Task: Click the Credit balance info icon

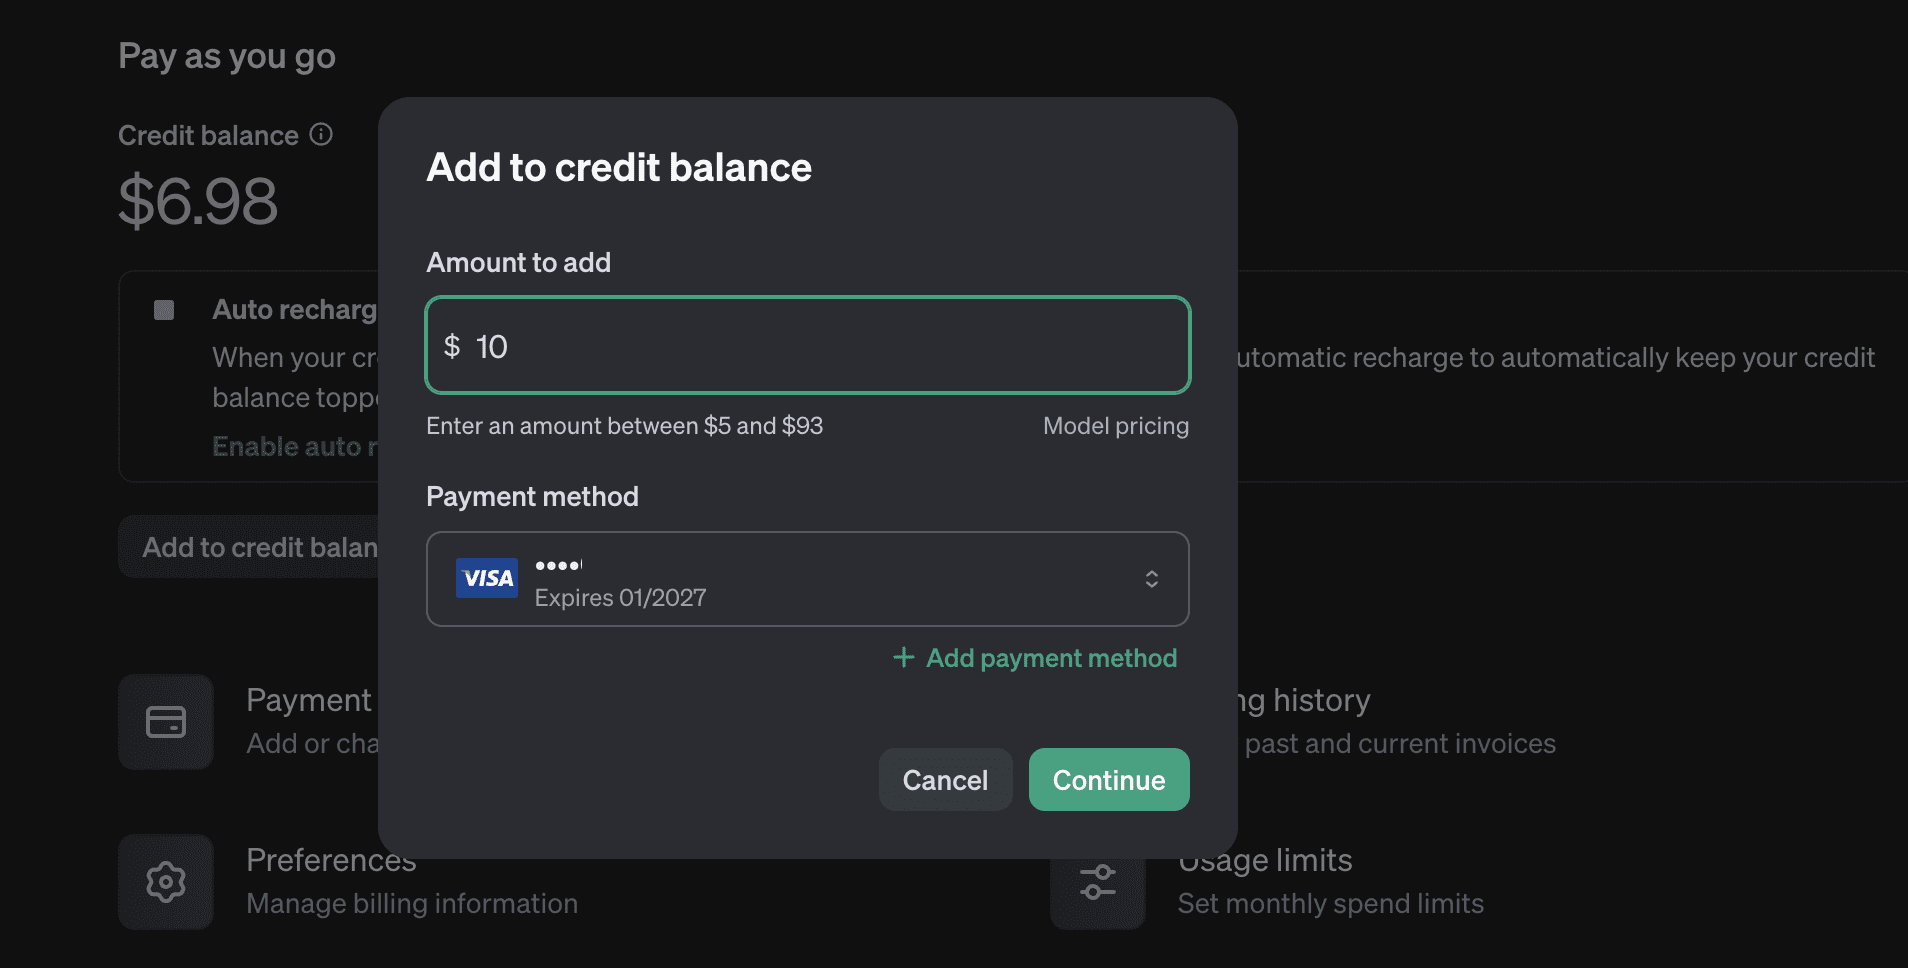Action: pyautogui.click(x=321, y=134)
